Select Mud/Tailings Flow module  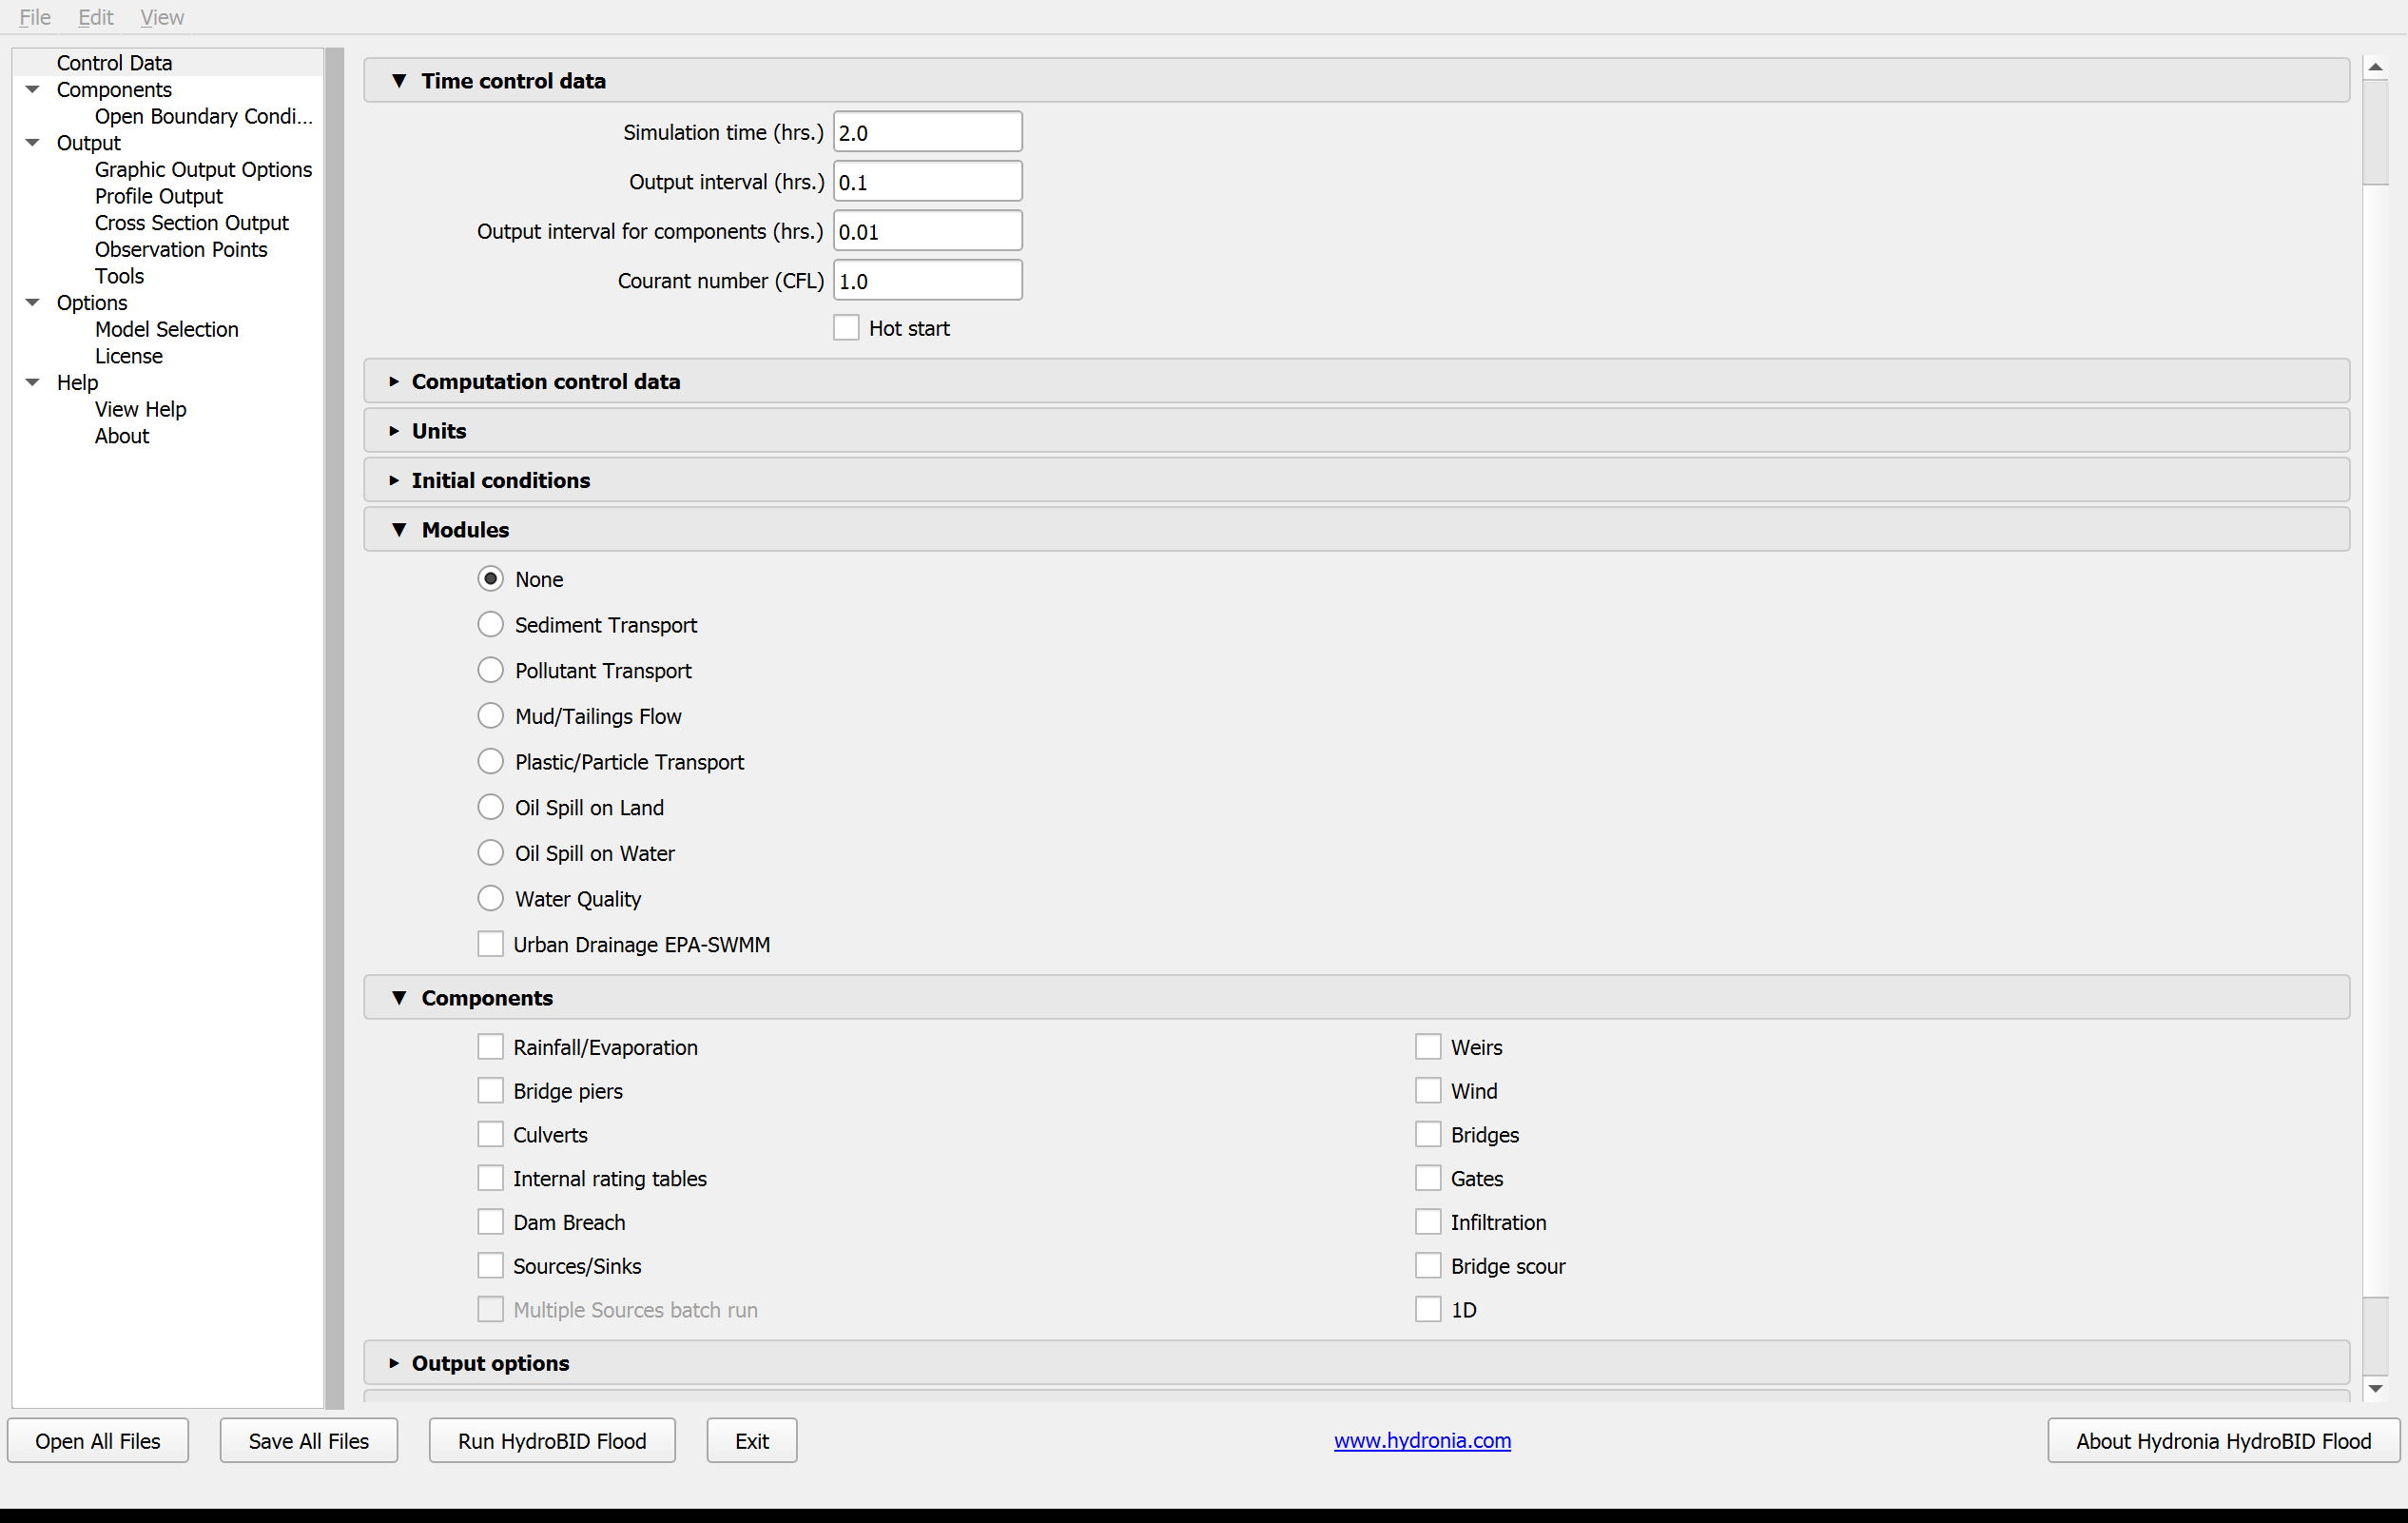pyautogui.click(x=490, y=716)
